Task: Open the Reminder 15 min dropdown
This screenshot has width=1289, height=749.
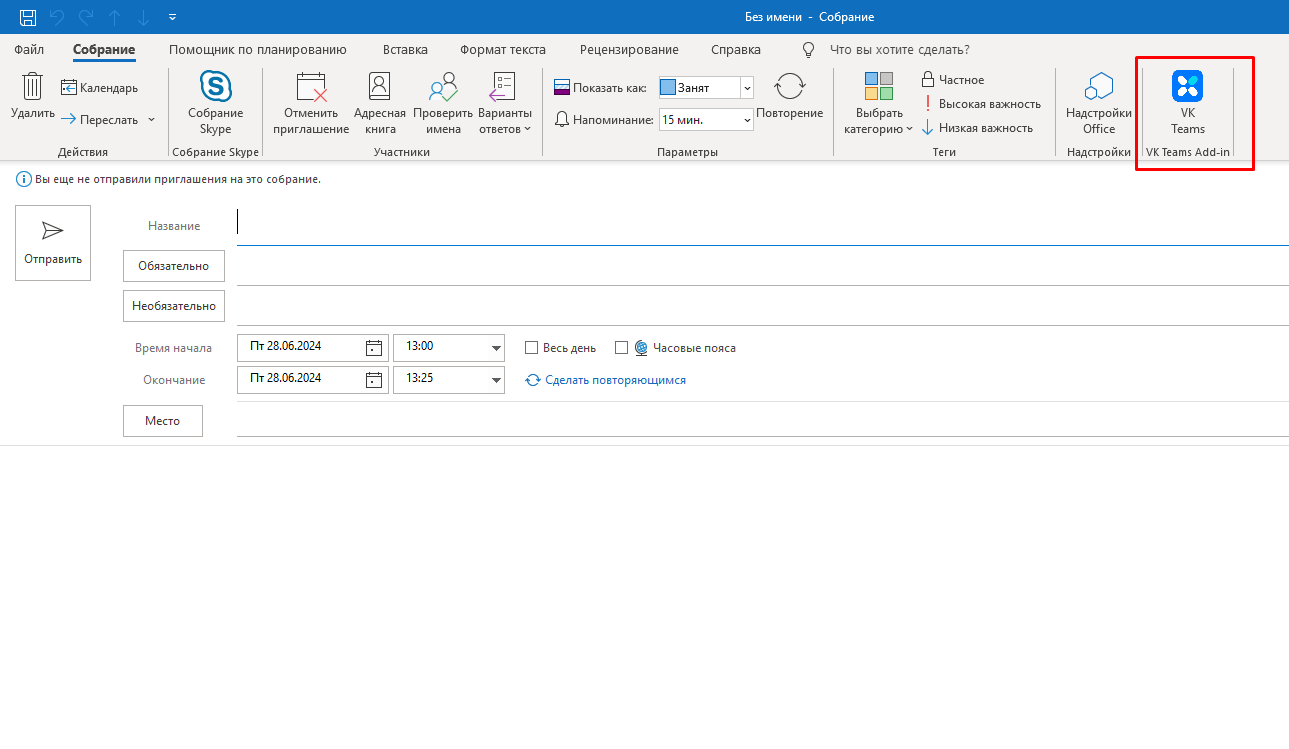Action: 746,120
